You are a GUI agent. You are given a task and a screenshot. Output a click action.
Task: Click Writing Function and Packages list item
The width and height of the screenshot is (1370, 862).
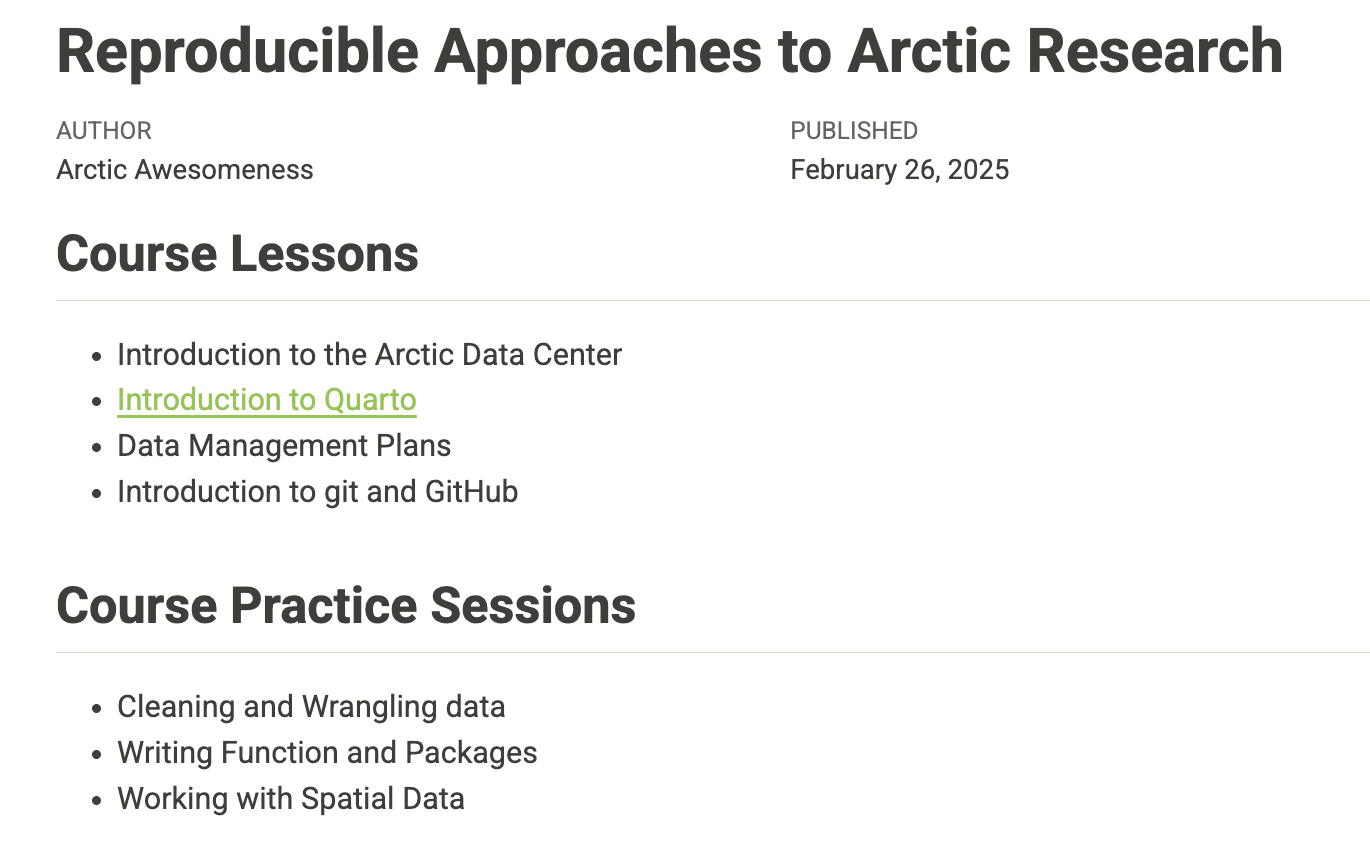tap(327, 753)
